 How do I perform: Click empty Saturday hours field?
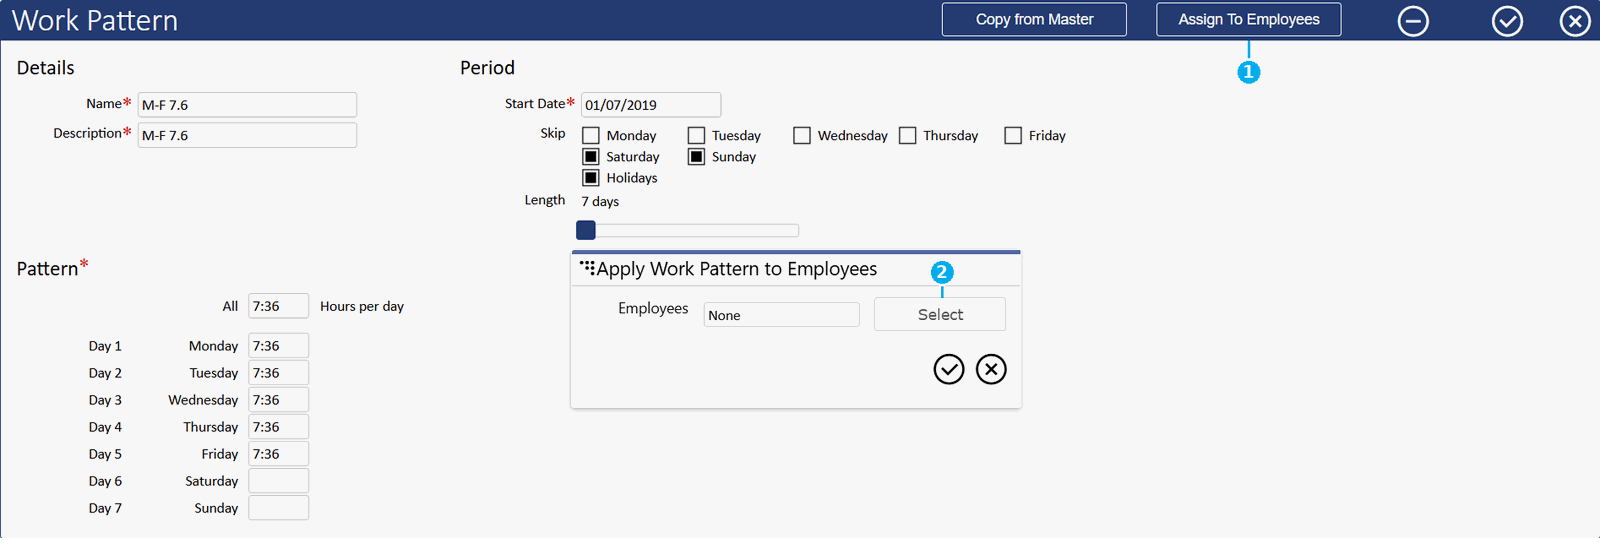278,481
